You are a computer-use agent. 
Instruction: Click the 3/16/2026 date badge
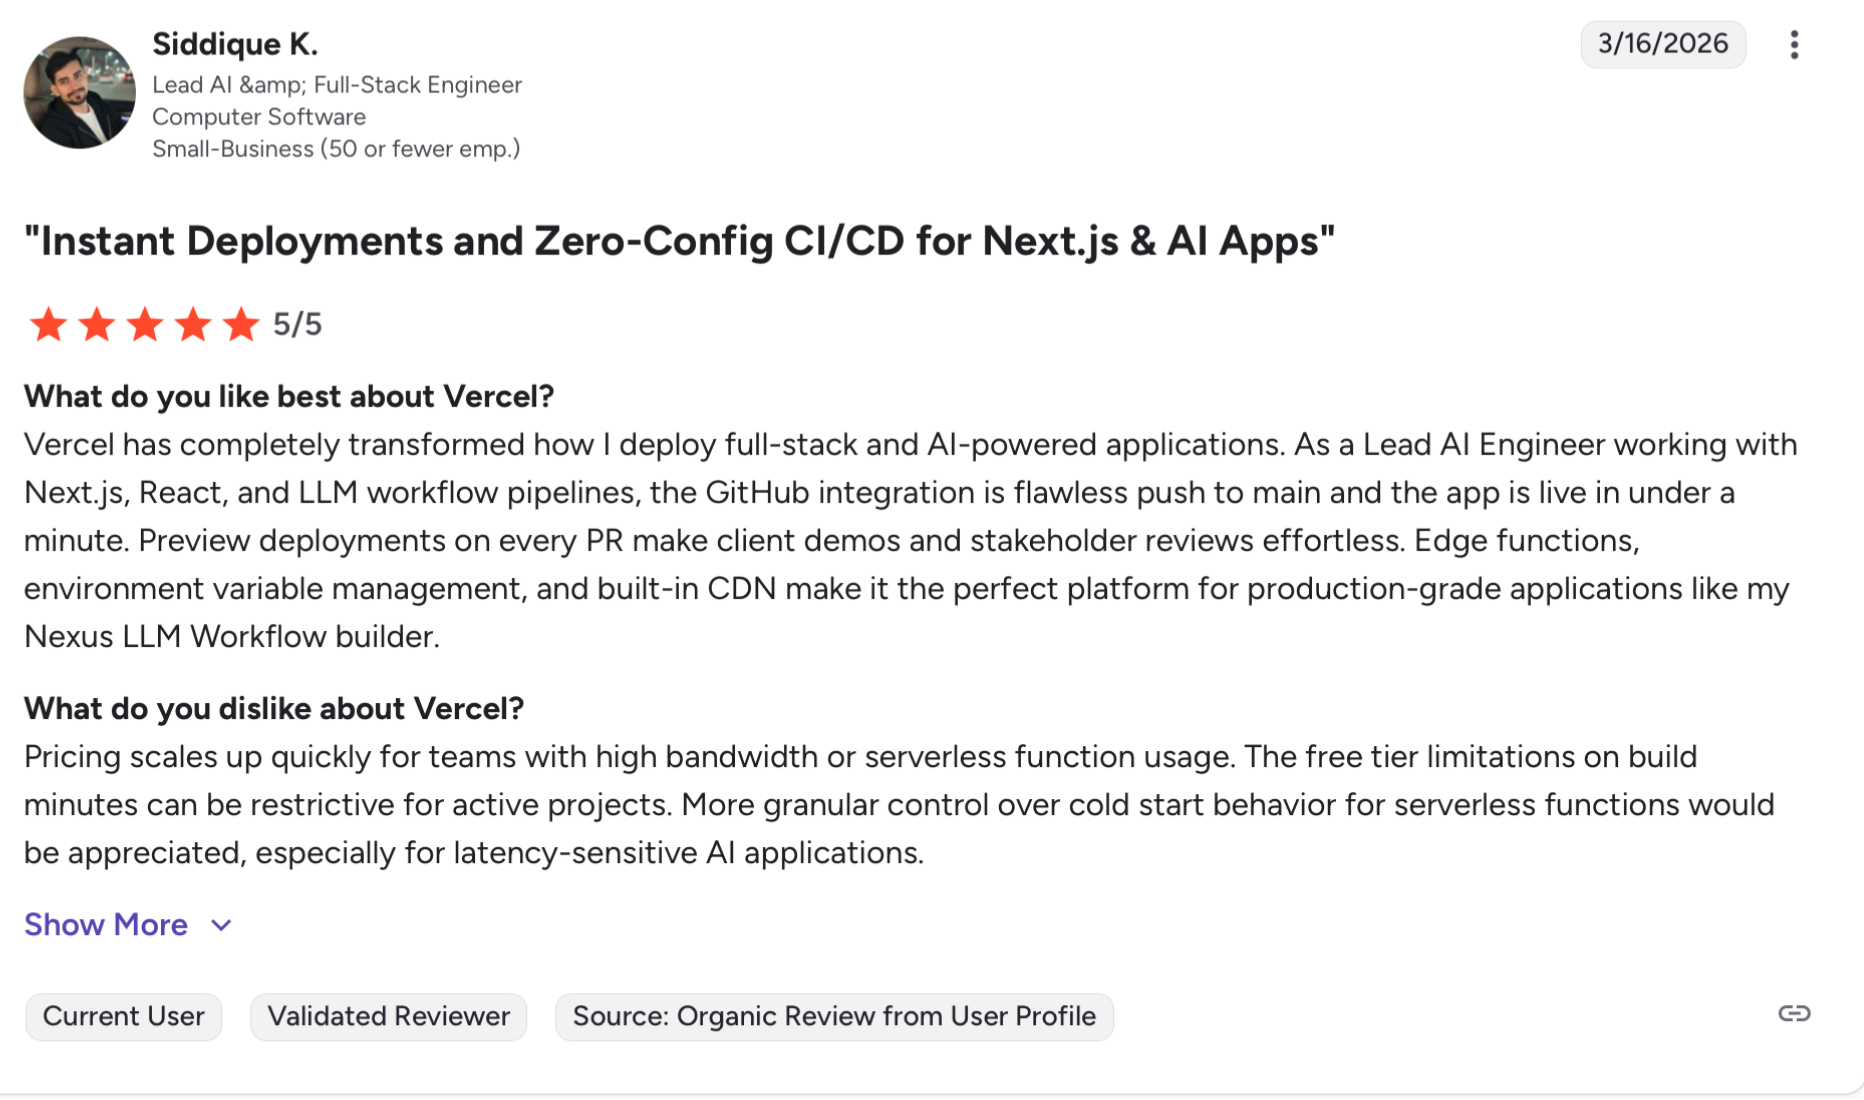(x=1662, y=44)
